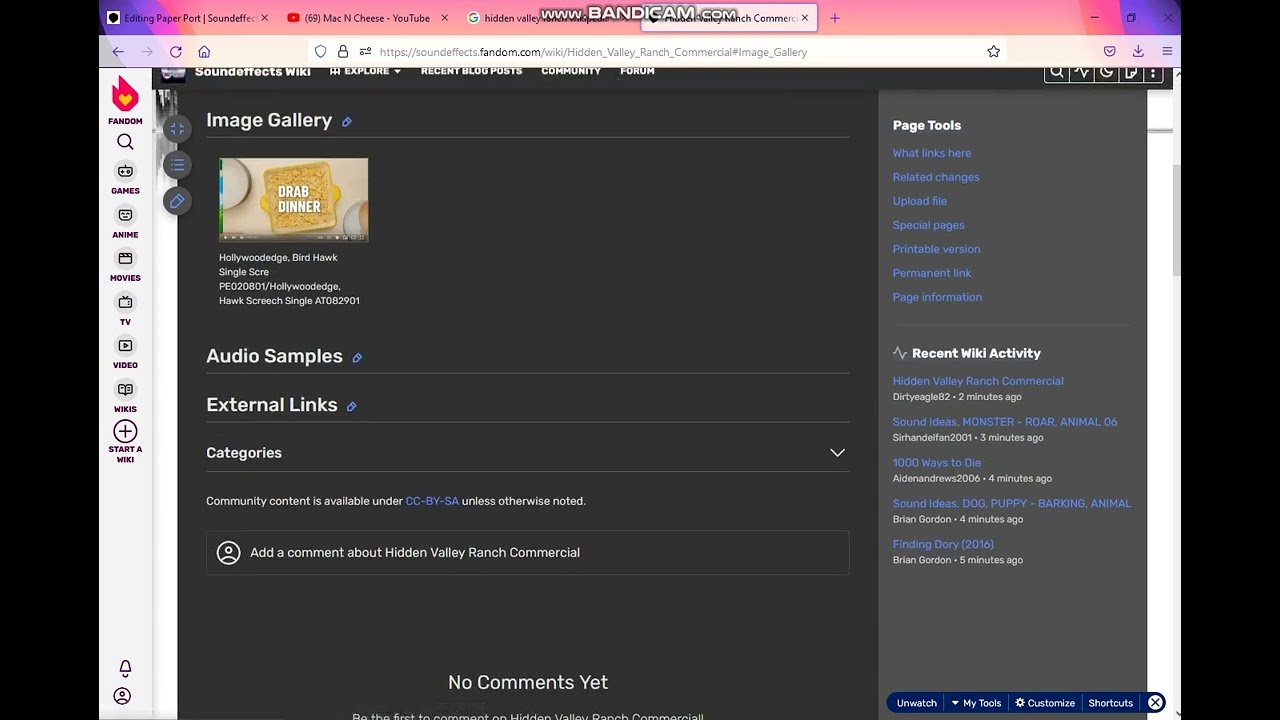The image size is (1280, 720).
Task: Open the Finding Dory (2016) link
Action: click(x=943, y=545)
